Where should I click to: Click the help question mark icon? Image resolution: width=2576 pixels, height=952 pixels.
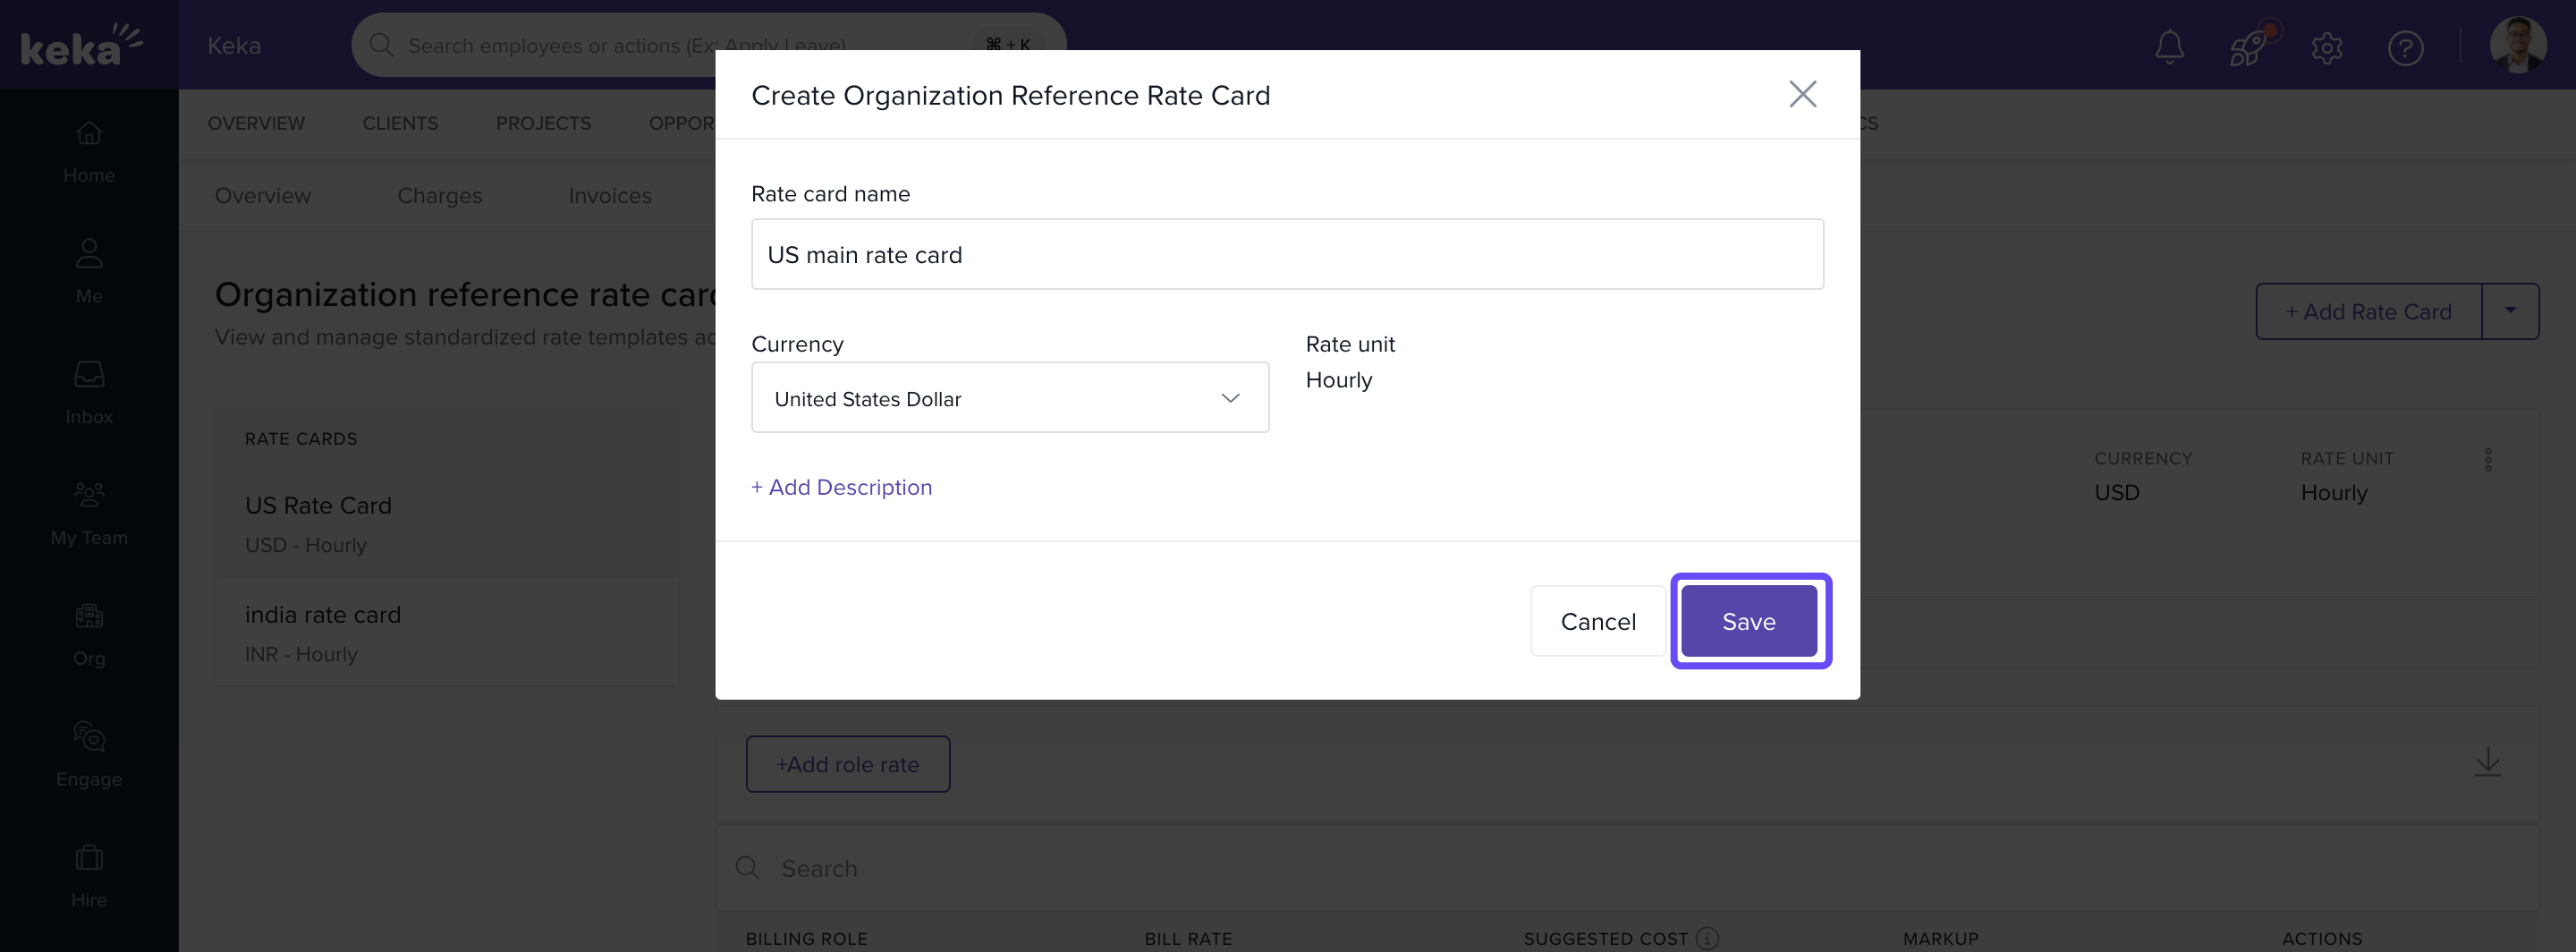point(2404,47)
